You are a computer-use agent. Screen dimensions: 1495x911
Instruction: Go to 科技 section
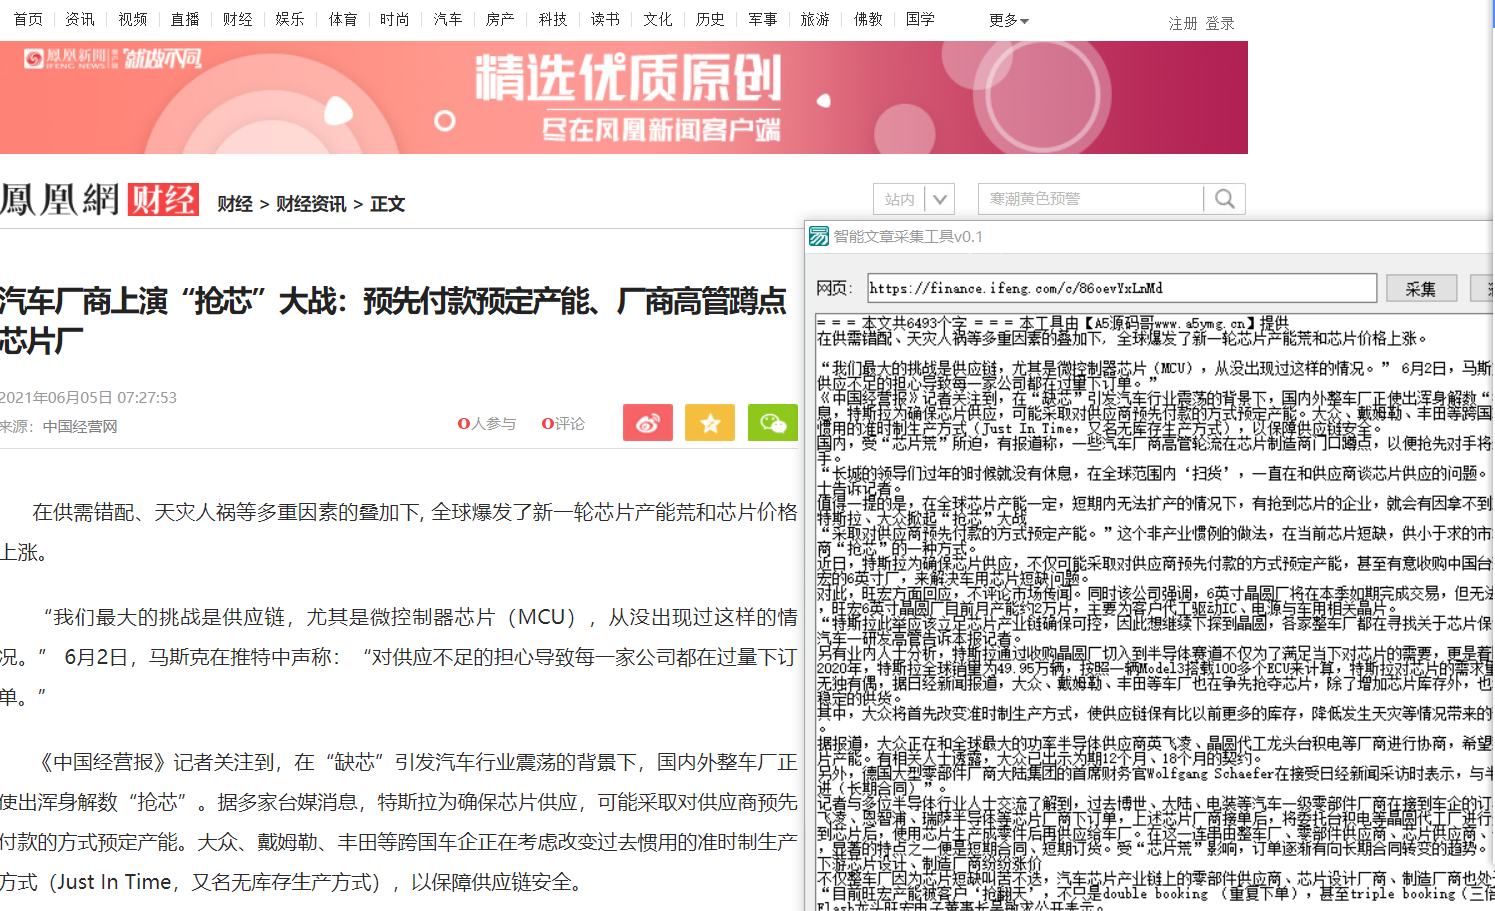[x=553, y=19]
